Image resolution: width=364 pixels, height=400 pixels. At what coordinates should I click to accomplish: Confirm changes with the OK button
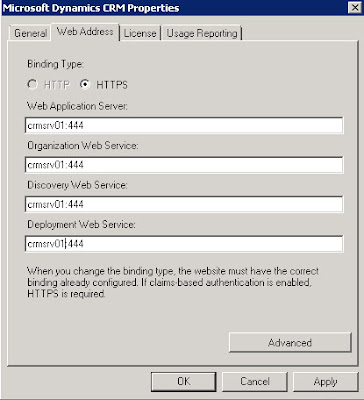click(183, 381)
